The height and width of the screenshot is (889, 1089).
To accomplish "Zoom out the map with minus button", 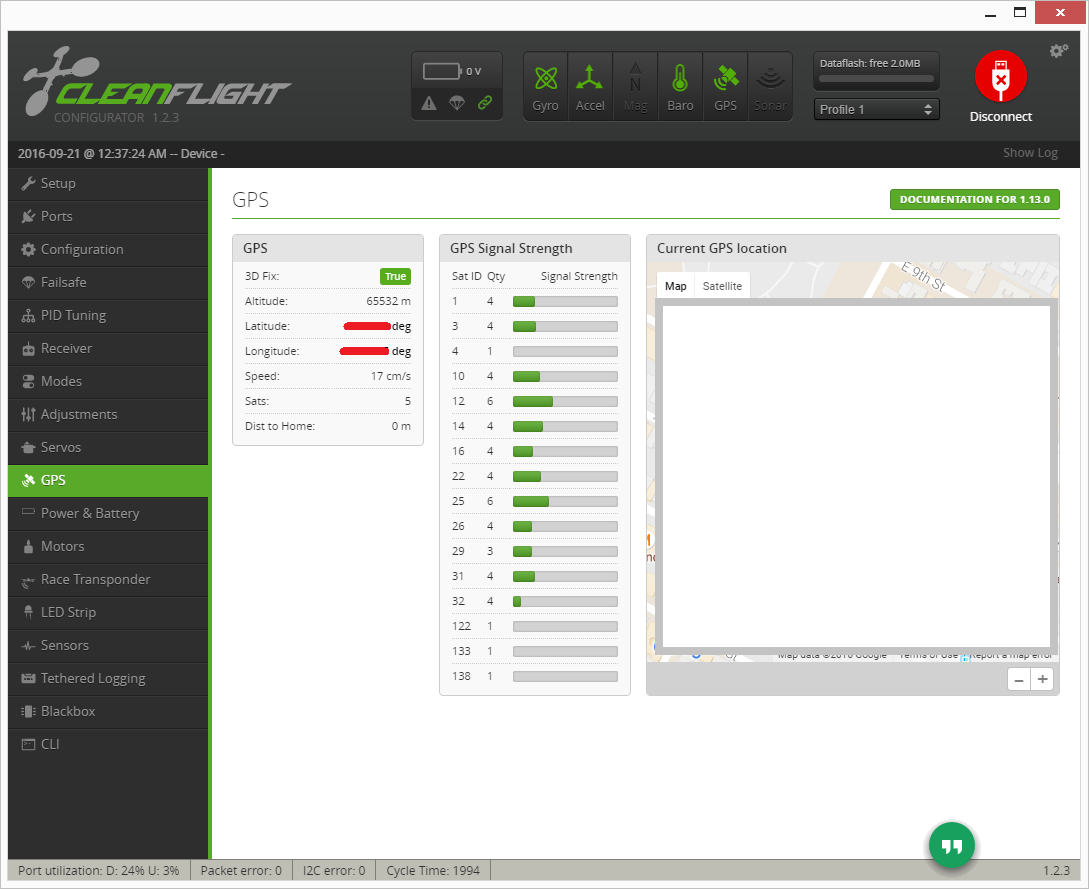I will click(1019, 680).
